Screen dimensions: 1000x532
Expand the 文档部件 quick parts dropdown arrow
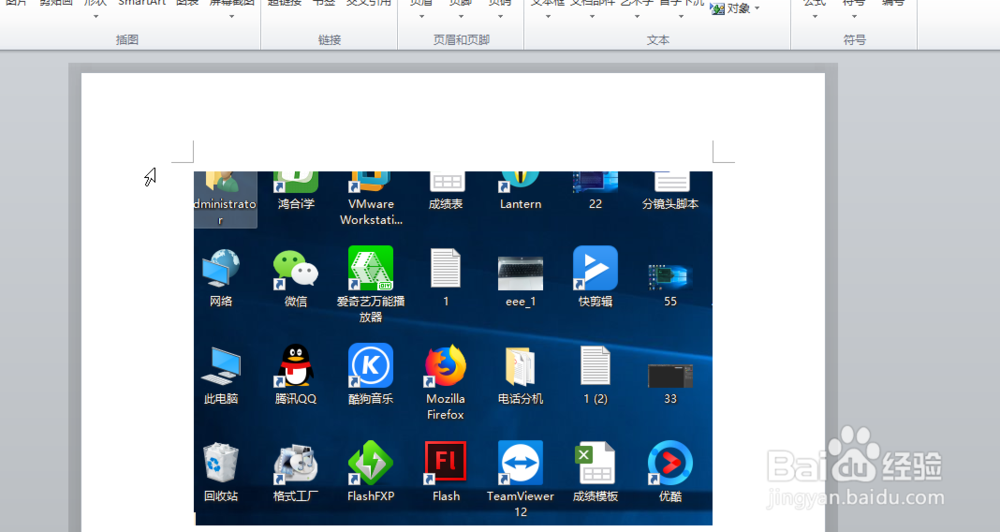(x=592, y=16)
